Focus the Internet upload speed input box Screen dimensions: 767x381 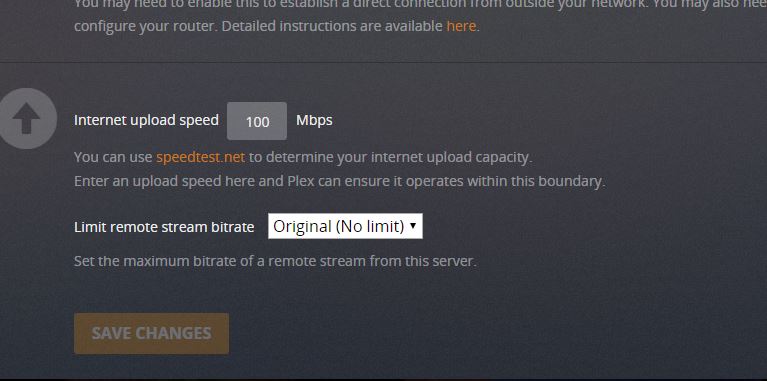pos(257,121)
